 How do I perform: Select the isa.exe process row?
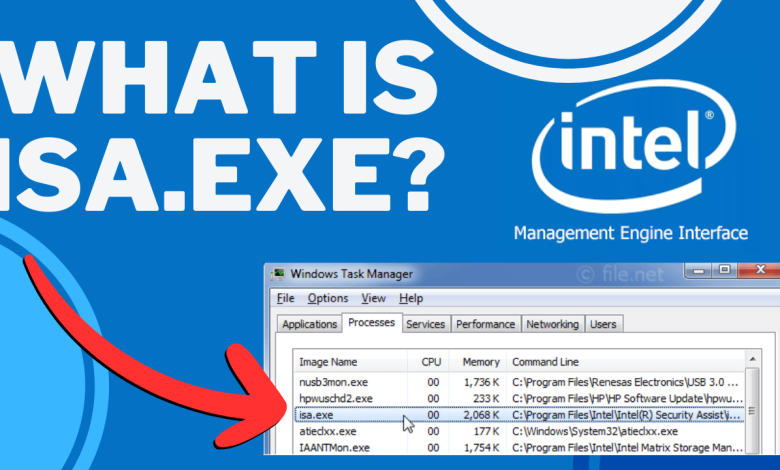[519, 415]
